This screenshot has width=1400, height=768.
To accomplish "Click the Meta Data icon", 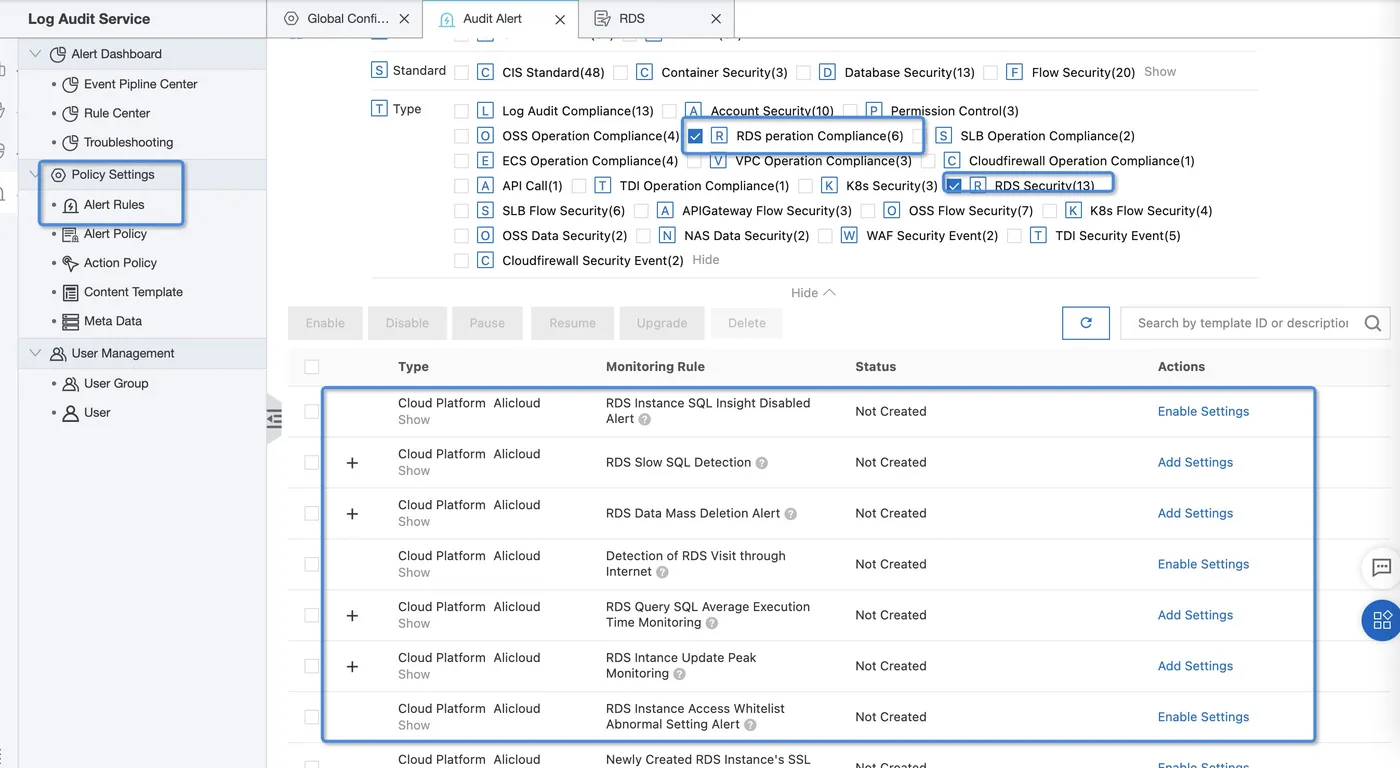I will click(70, 321).
